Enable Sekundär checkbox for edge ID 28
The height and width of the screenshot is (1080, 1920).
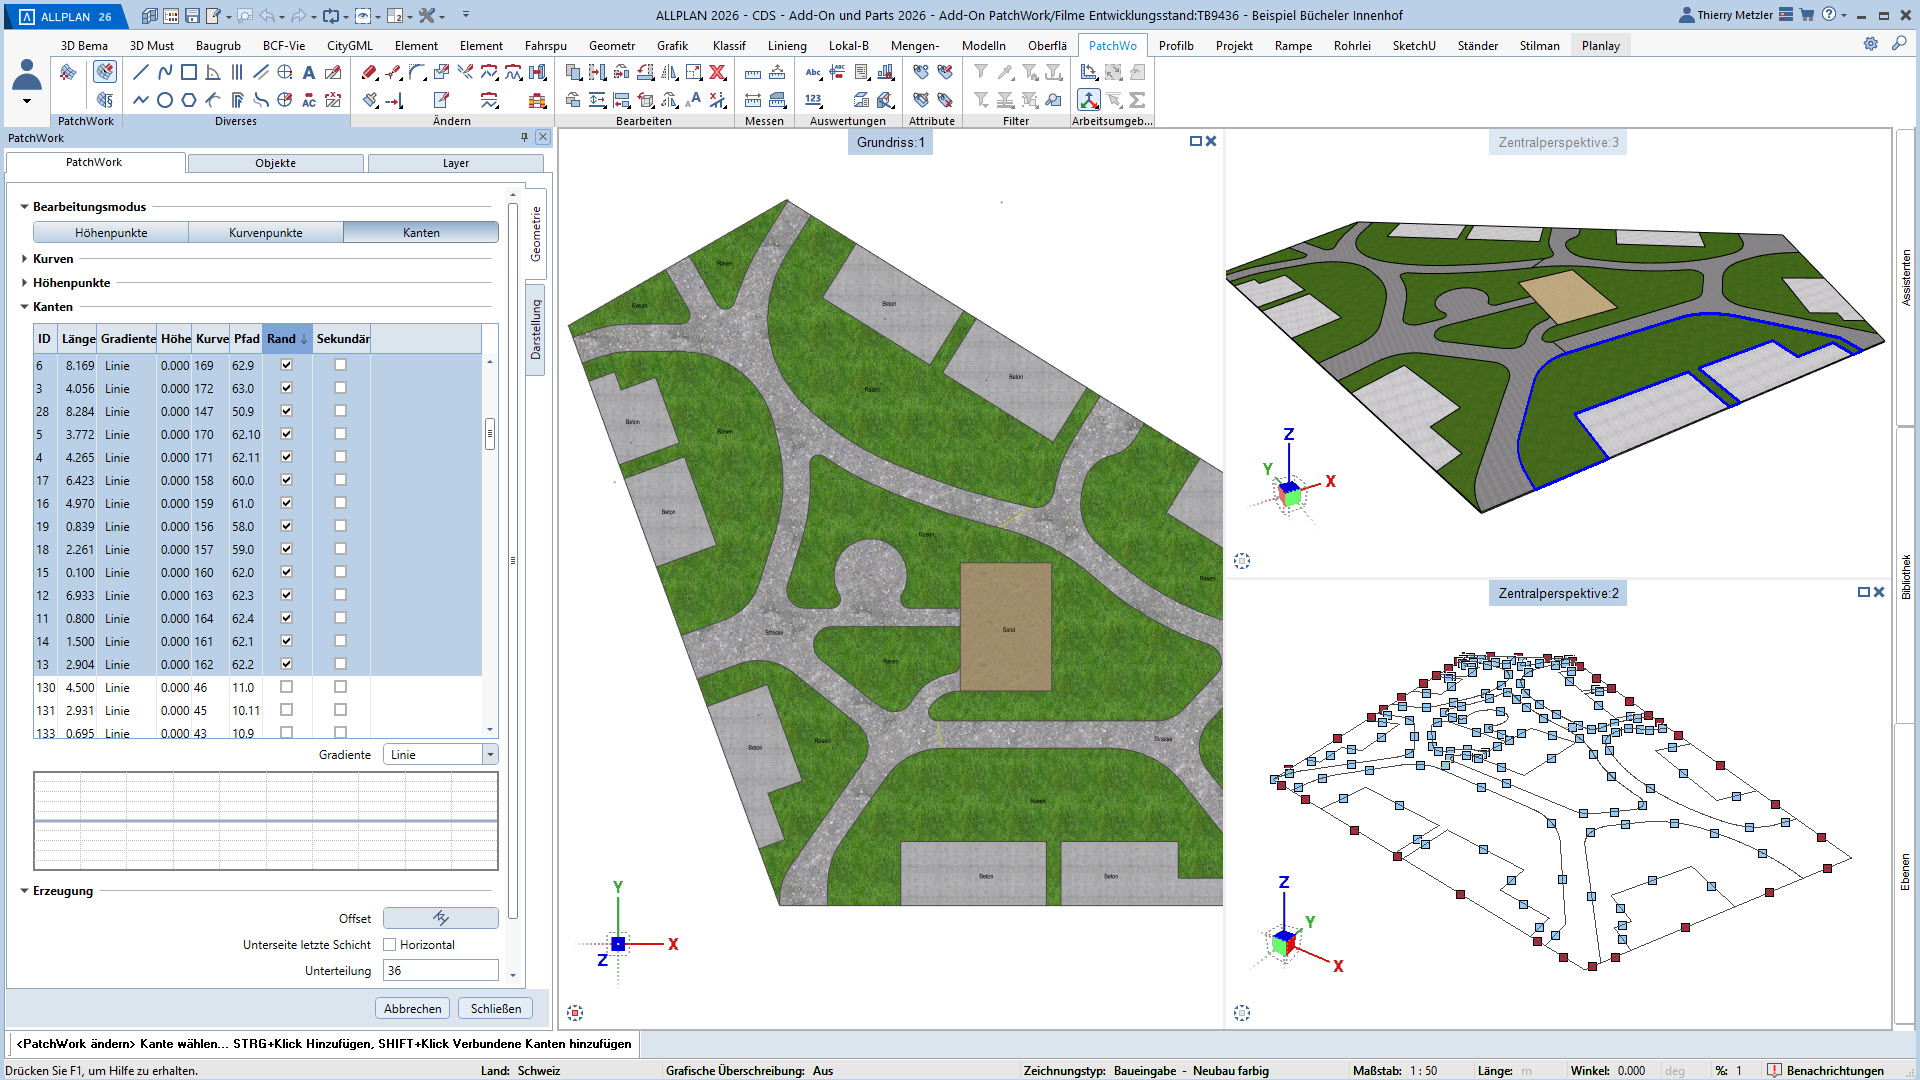(x=340, y=411)
